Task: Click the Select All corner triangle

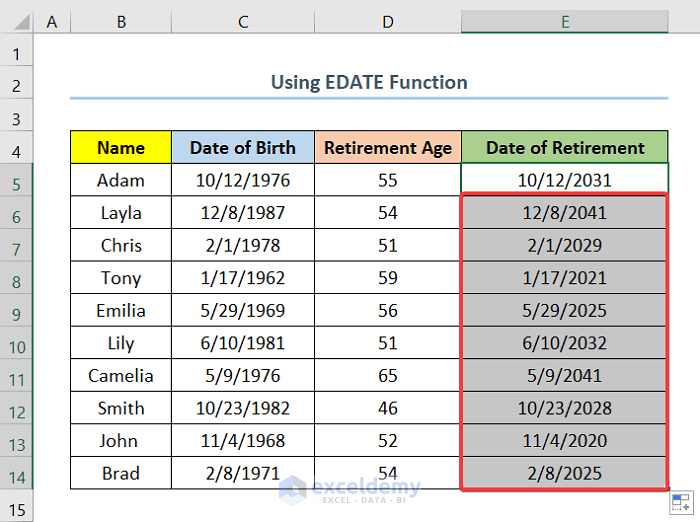Action: [x=18, y=21]
